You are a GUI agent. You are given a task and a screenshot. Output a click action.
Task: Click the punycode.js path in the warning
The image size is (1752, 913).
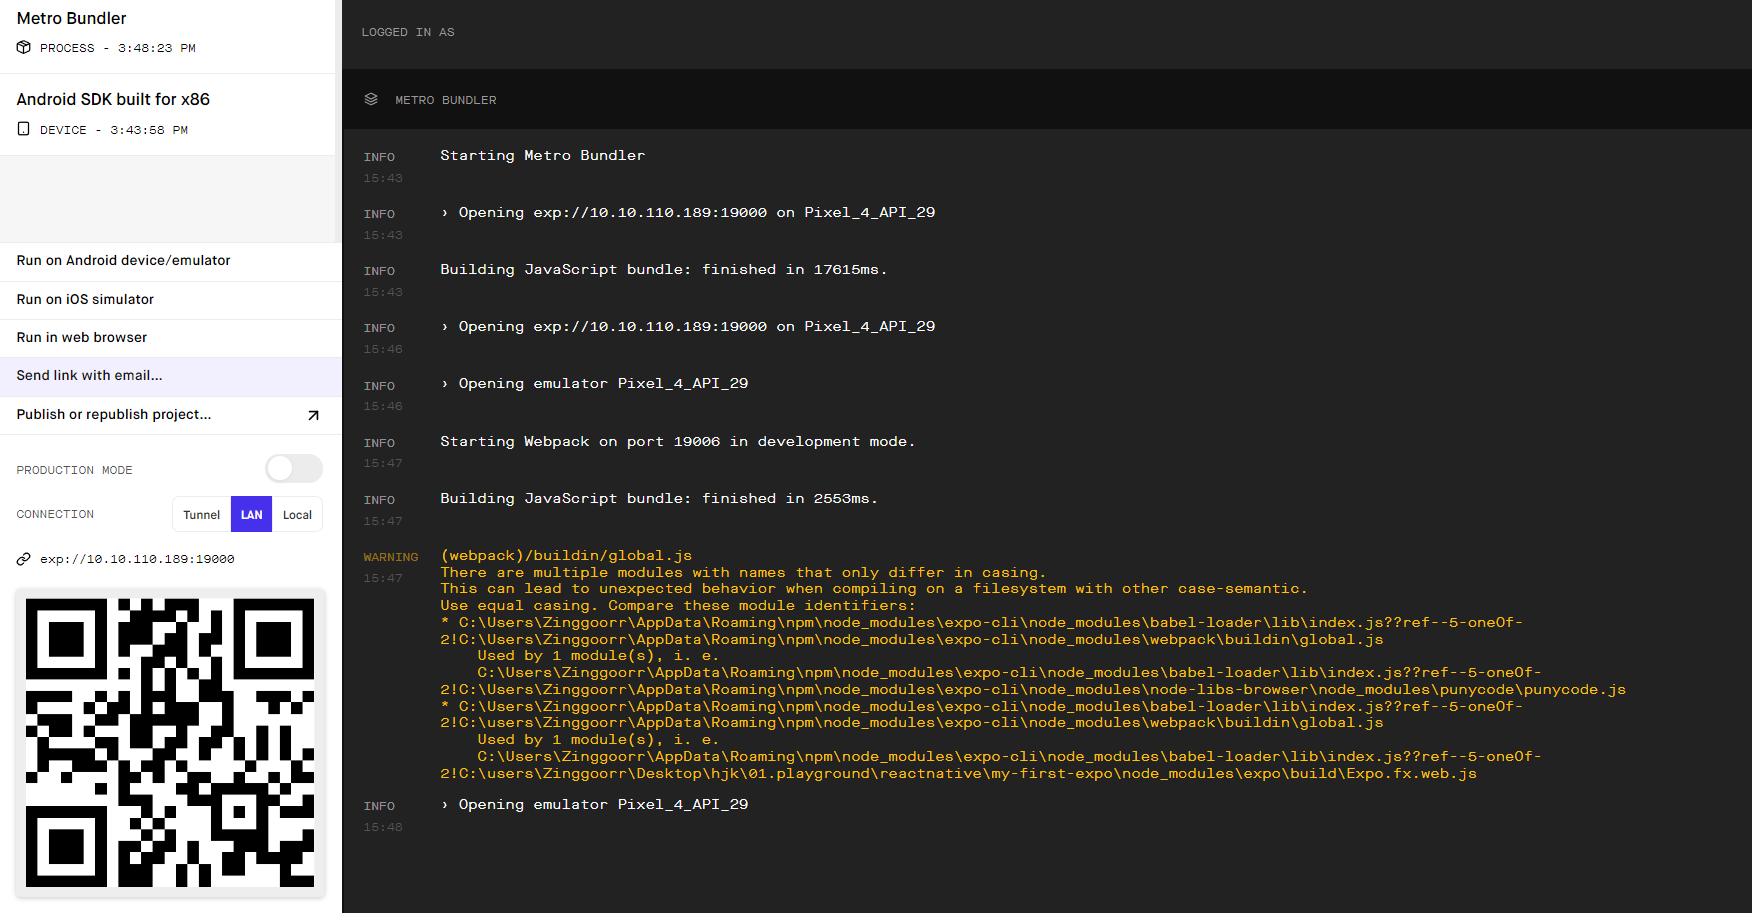pos(1033,690)
